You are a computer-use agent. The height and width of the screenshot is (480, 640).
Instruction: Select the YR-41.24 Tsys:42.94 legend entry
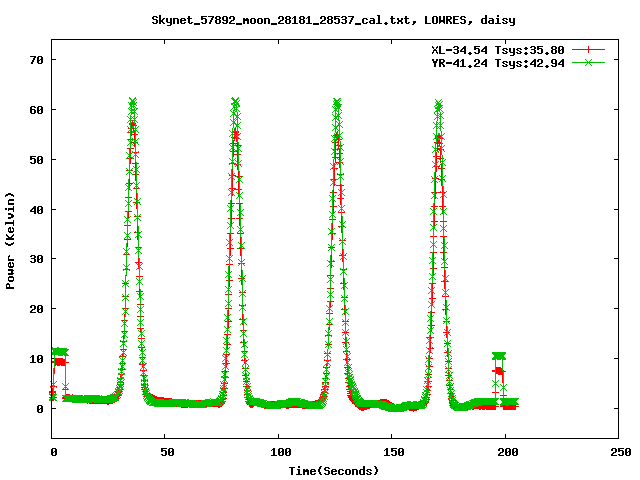click(x=498, y=63)
